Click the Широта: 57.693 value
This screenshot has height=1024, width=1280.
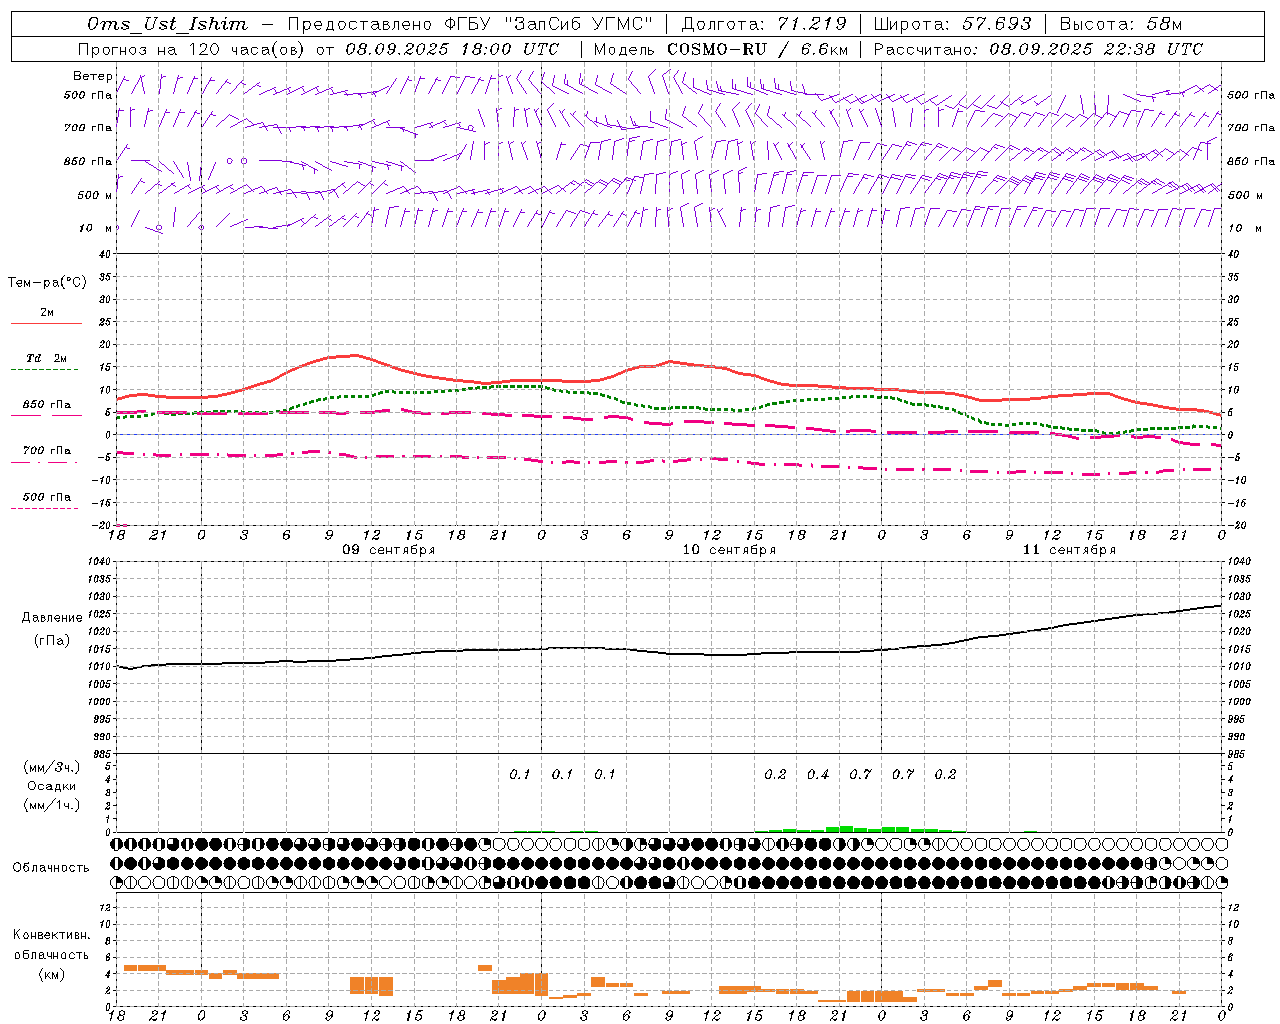pos(953,24)
